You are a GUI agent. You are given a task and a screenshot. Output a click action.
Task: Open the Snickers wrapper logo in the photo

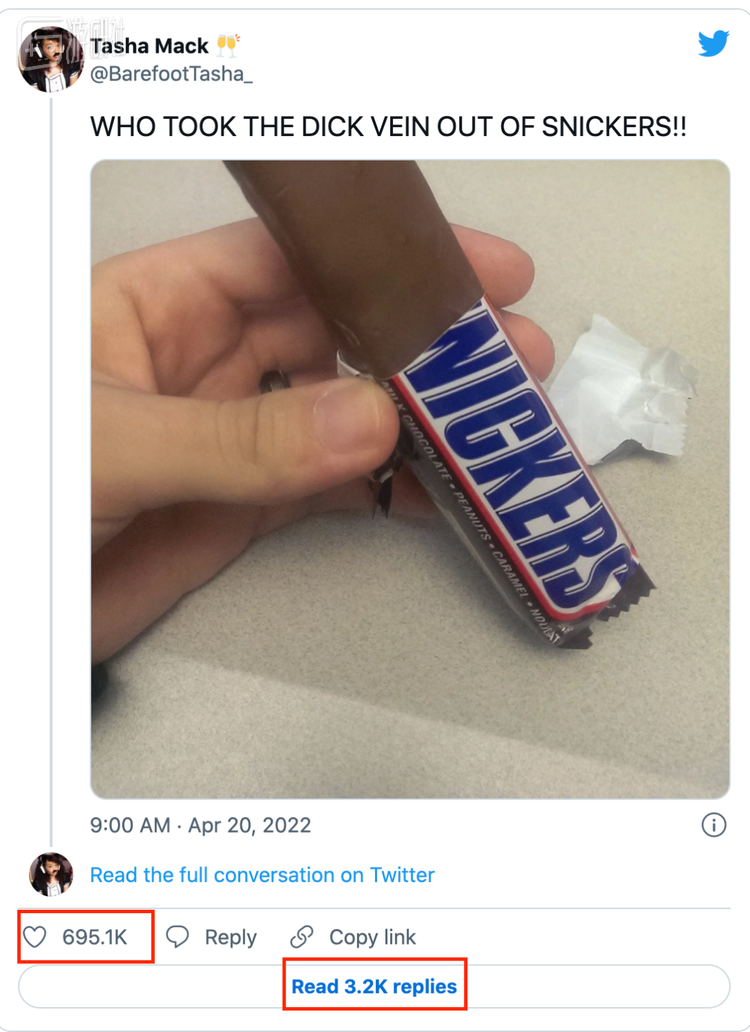pos(520,460)
